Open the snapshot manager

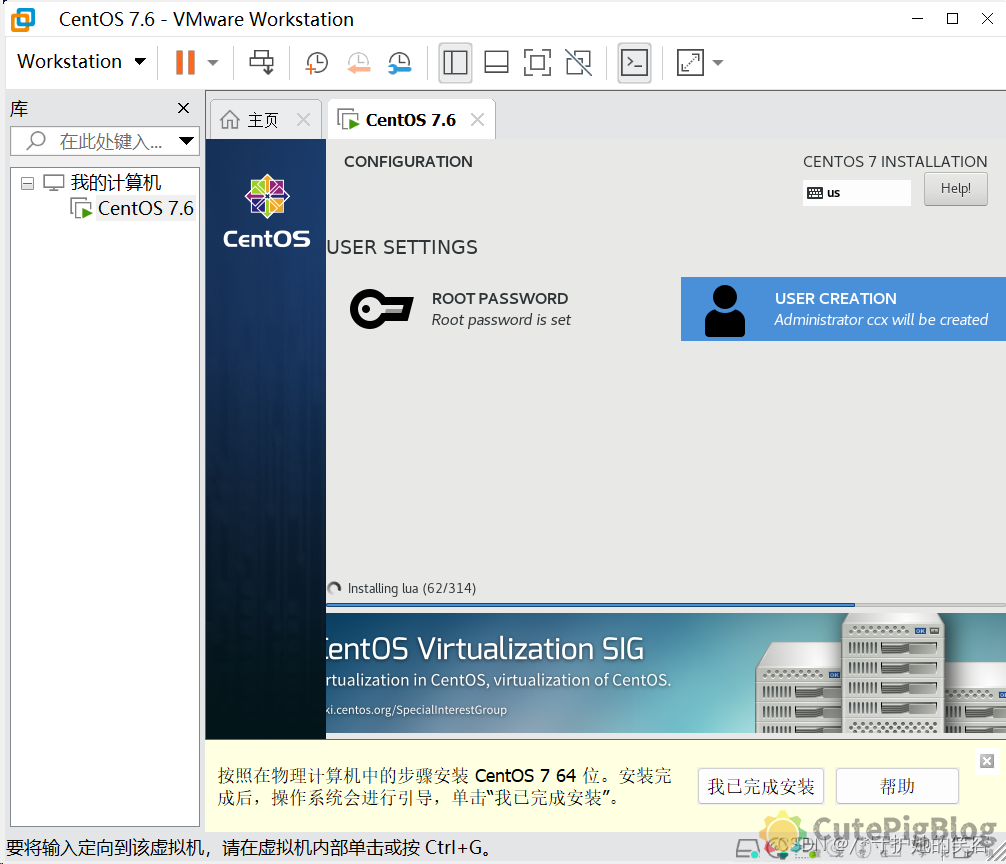399,62
